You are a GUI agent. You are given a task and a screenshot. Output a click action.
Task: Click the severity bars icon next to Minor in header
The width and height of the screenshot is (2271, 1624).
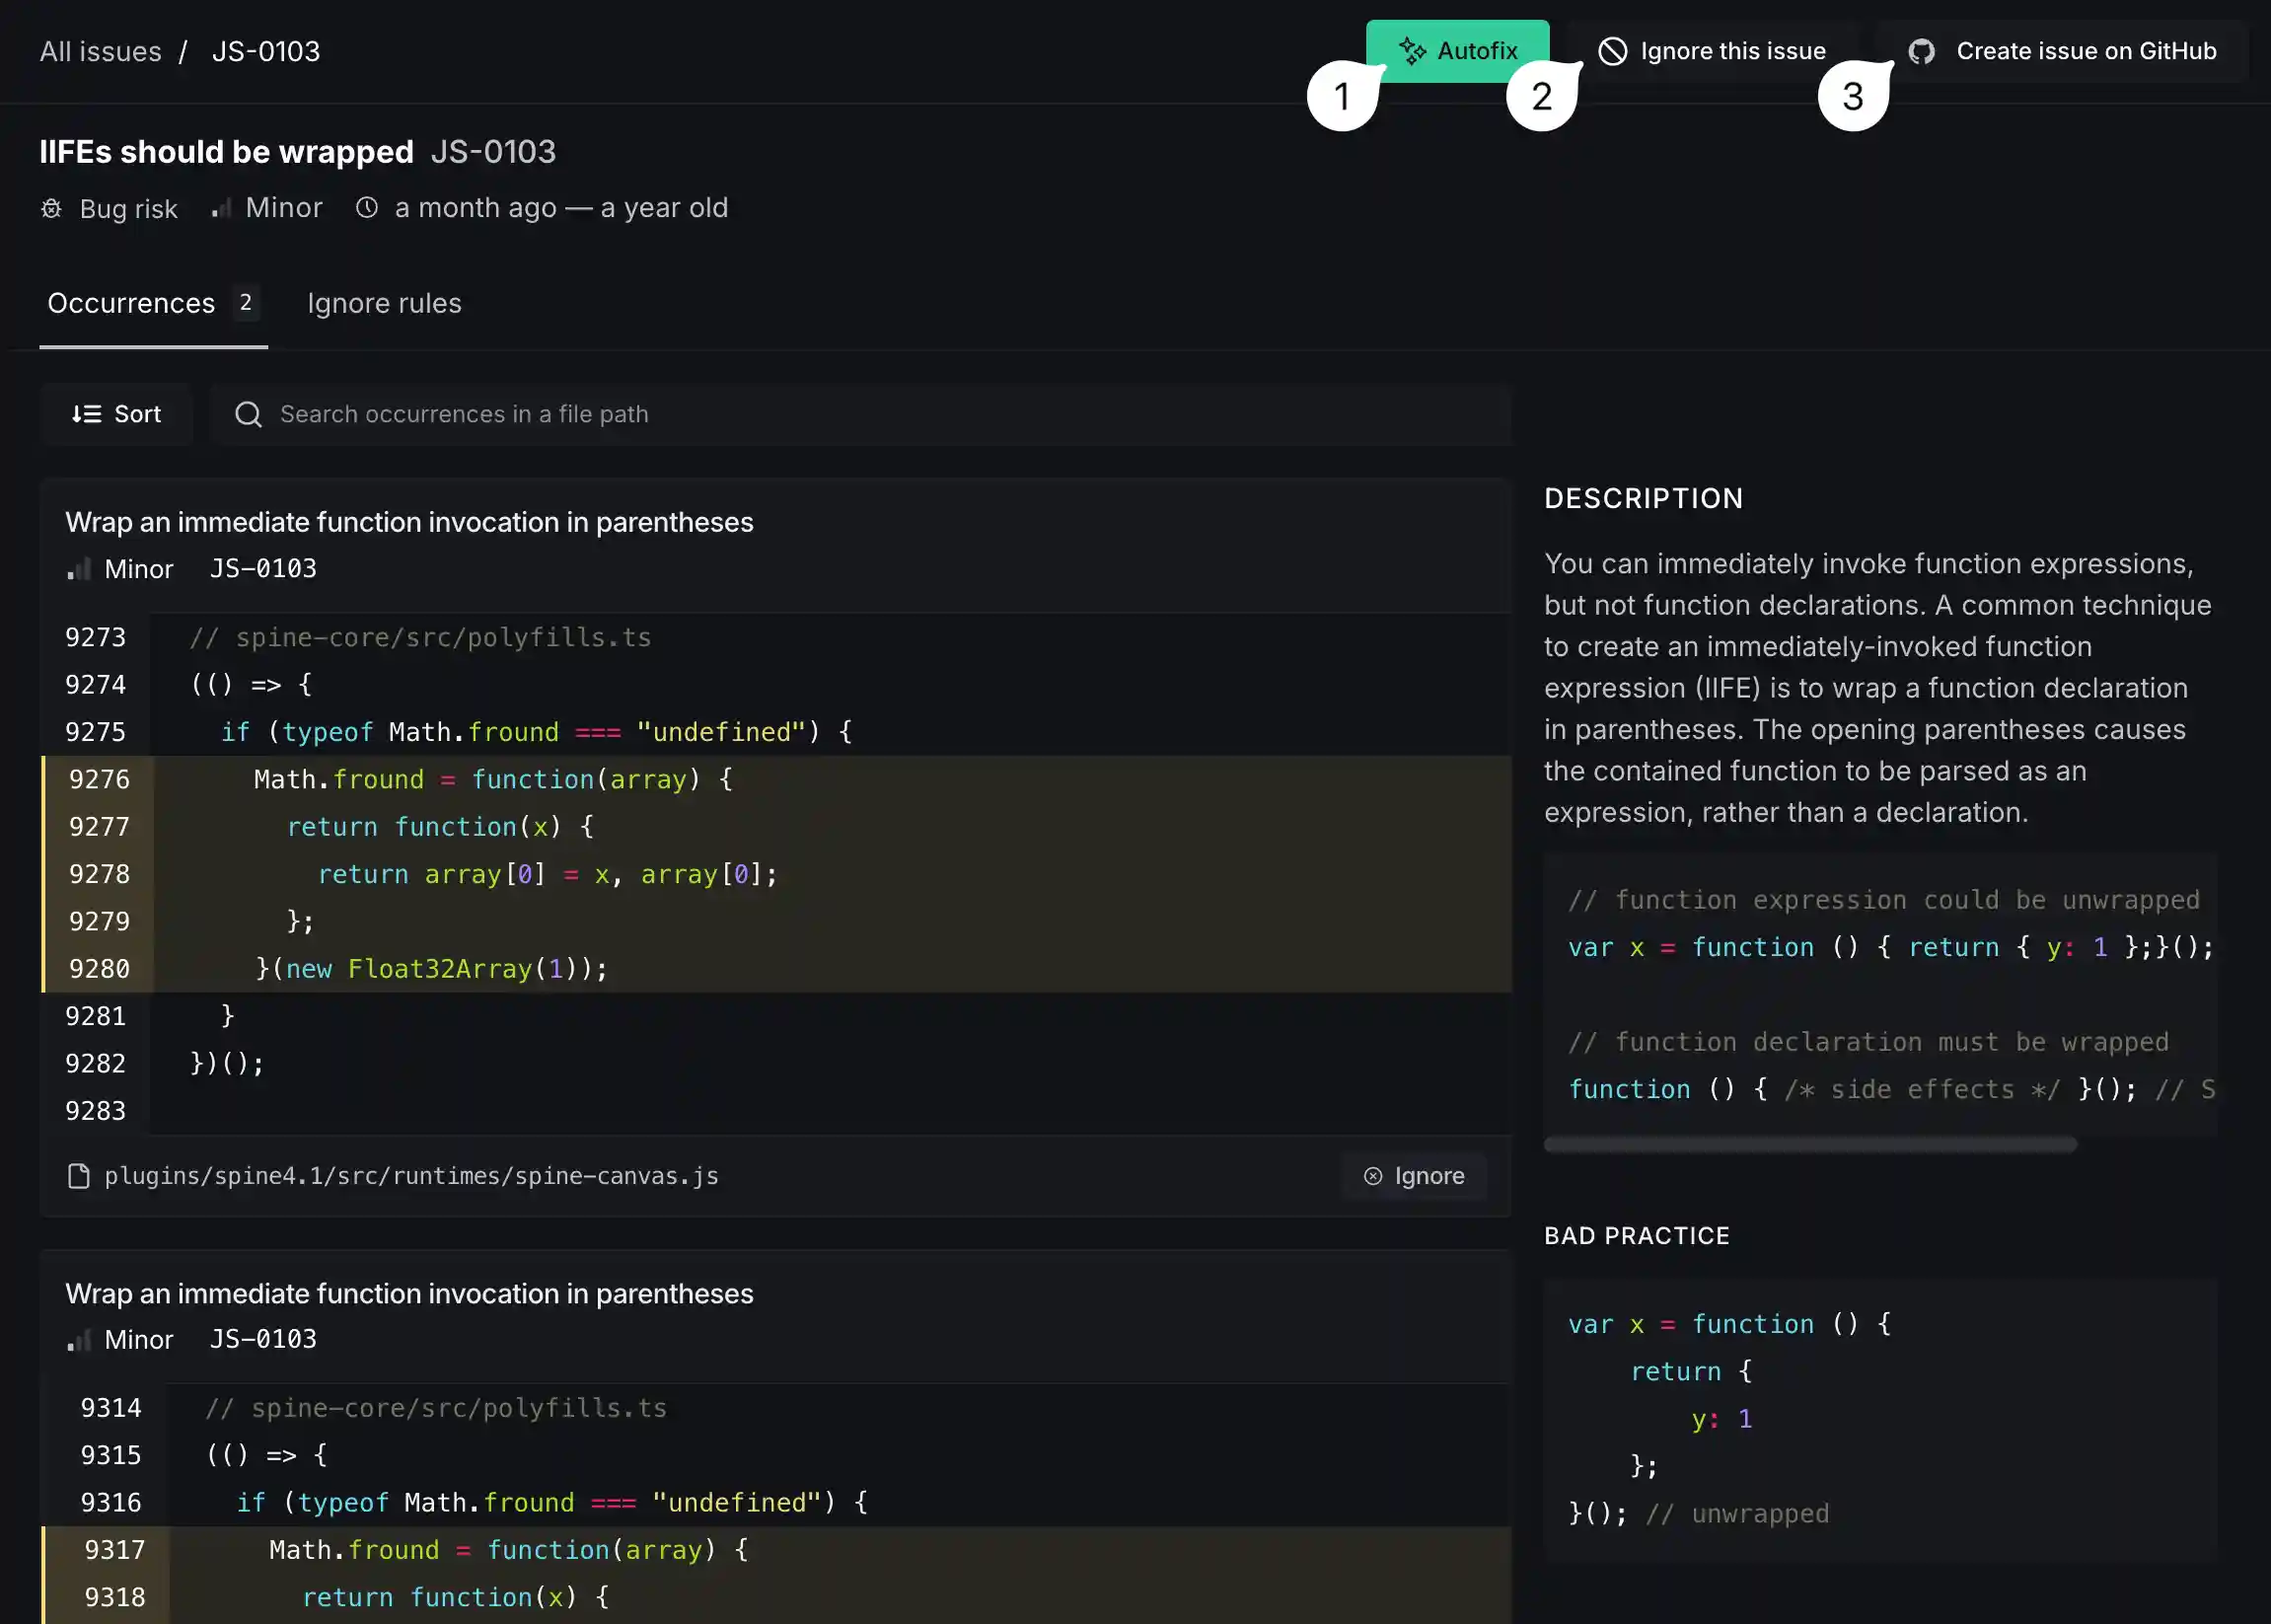[221, 208]
